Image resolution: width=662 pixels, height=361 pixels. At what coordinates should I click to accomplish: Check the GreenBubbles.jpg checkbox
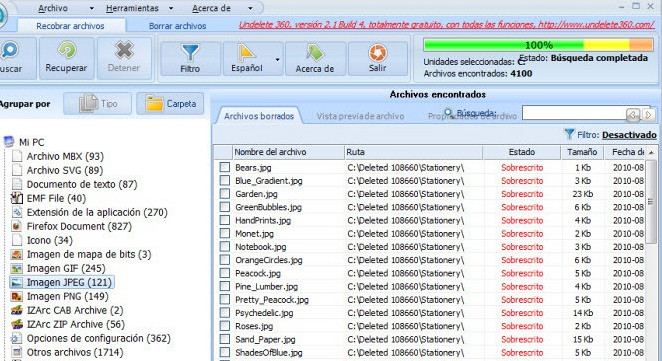[x=225, y=207]
